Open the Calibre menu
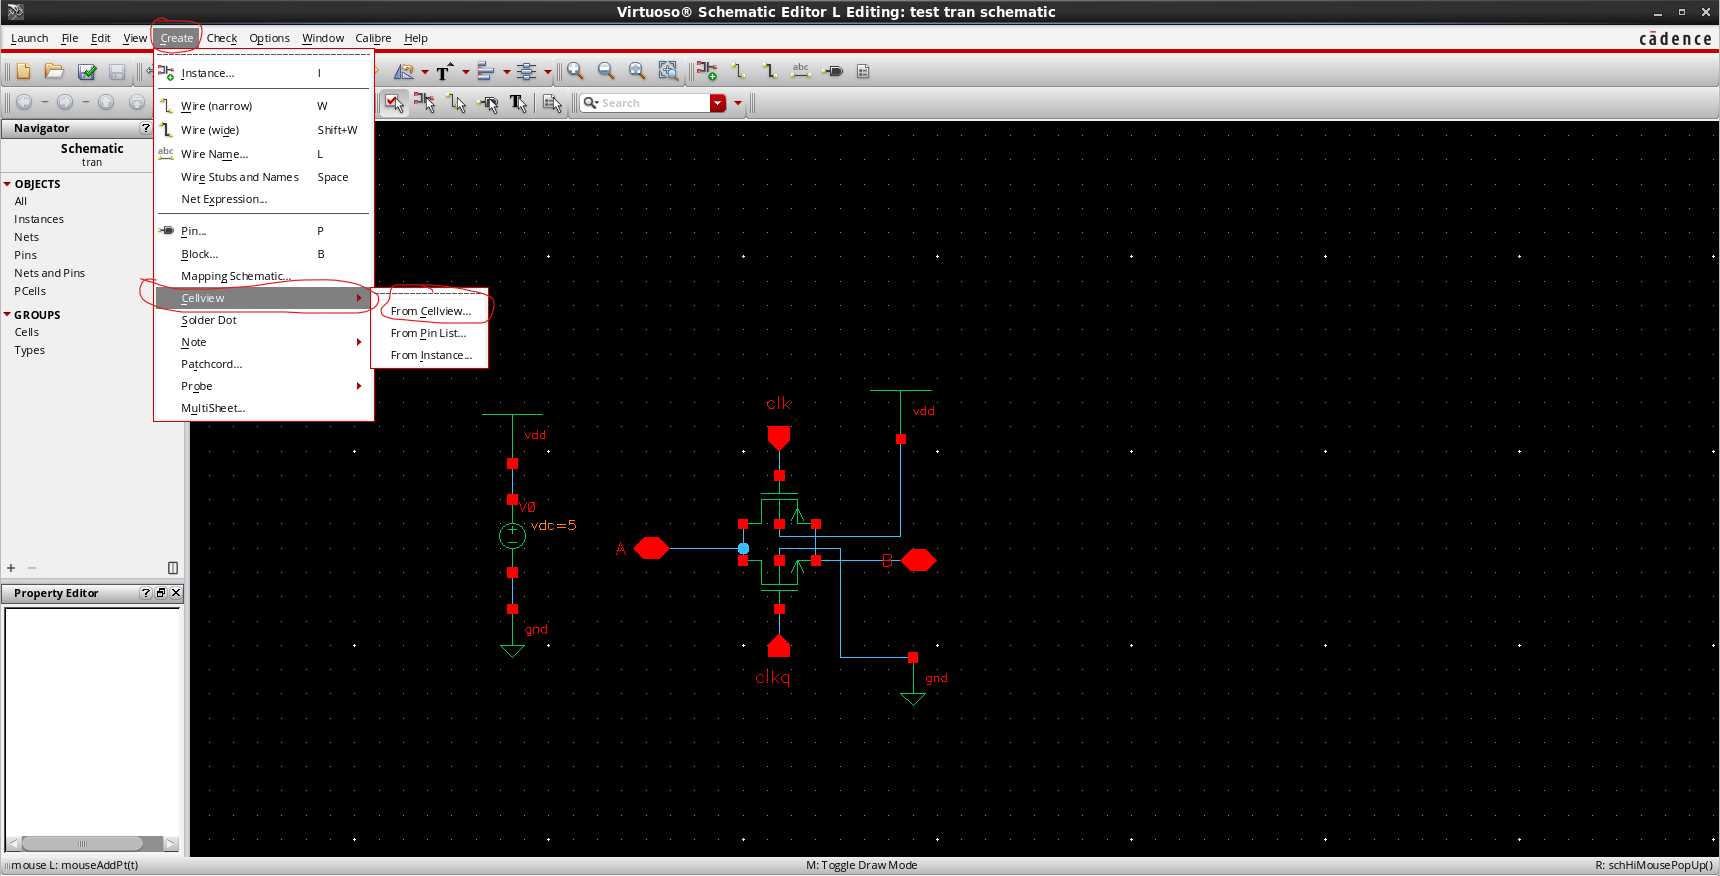1720x876 pixels. [x=373, y=38]
